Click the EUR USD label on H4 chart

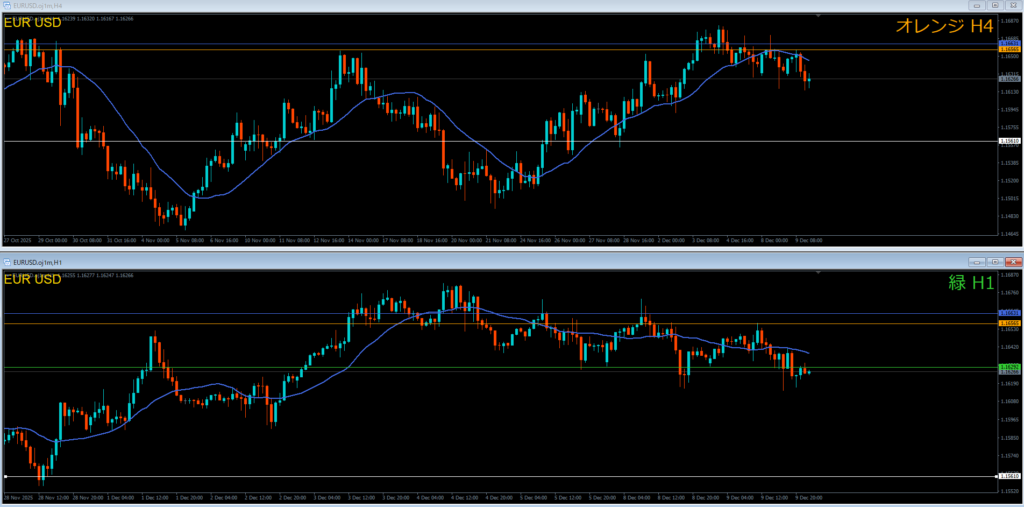click(x=33, y=24)
